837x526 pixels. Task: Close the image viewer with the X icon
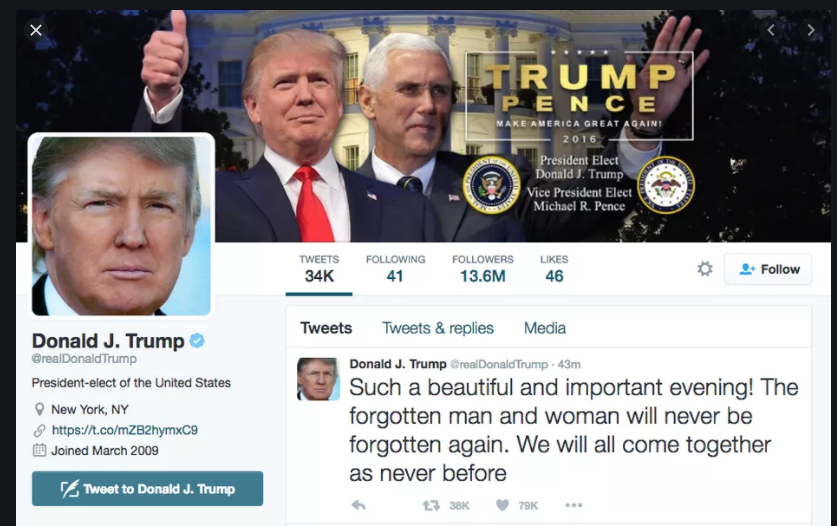pos(36,30)
